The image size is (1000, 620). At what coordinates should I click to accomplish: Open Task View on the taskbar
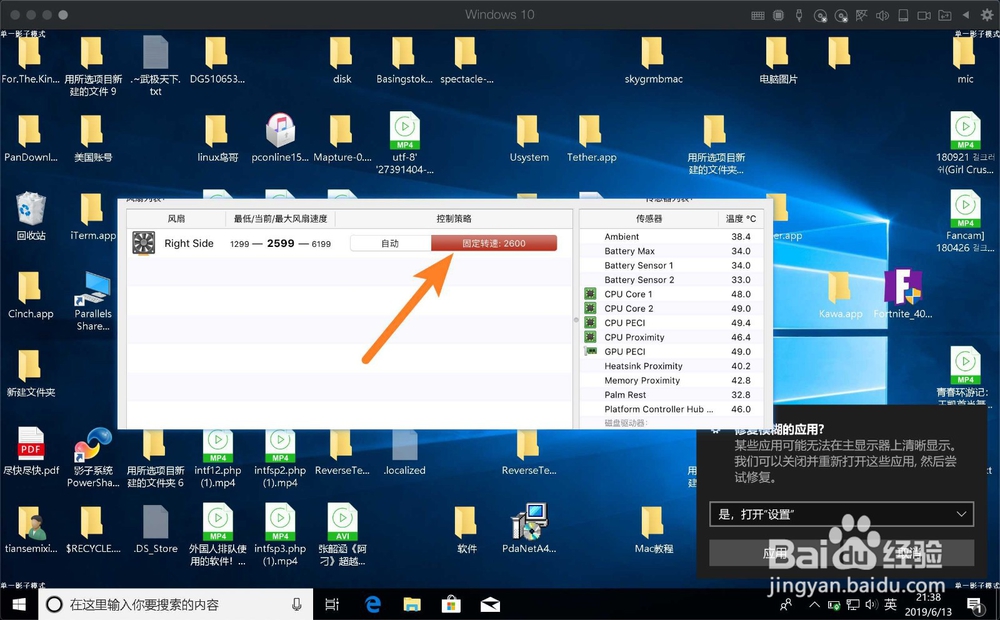tap(332, 604)
